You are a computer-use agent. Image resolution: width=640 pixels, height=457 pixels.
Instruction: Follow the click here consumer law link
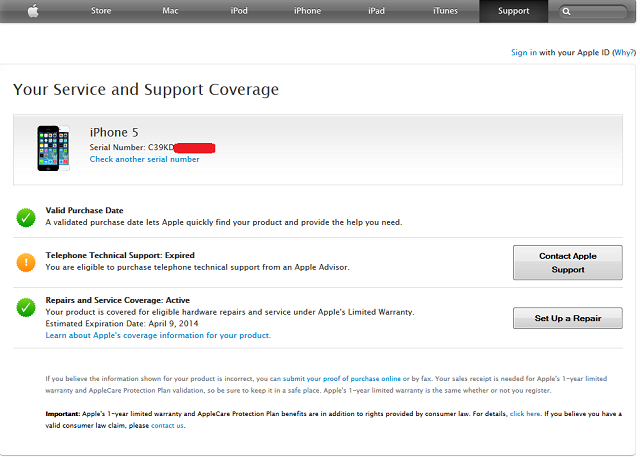click(x=525, y=414)
